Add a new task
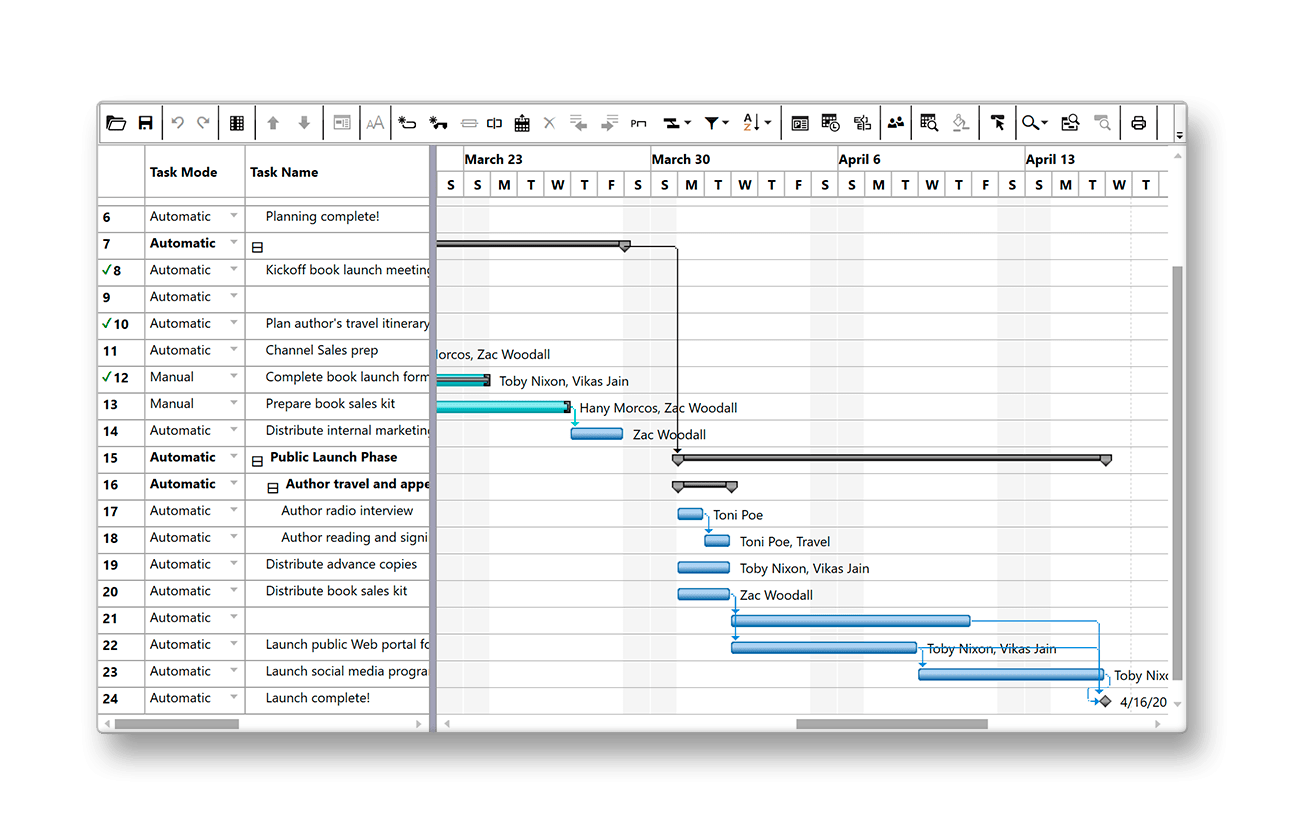Viewport: 1290px width, 835px height. click(407, 122)
